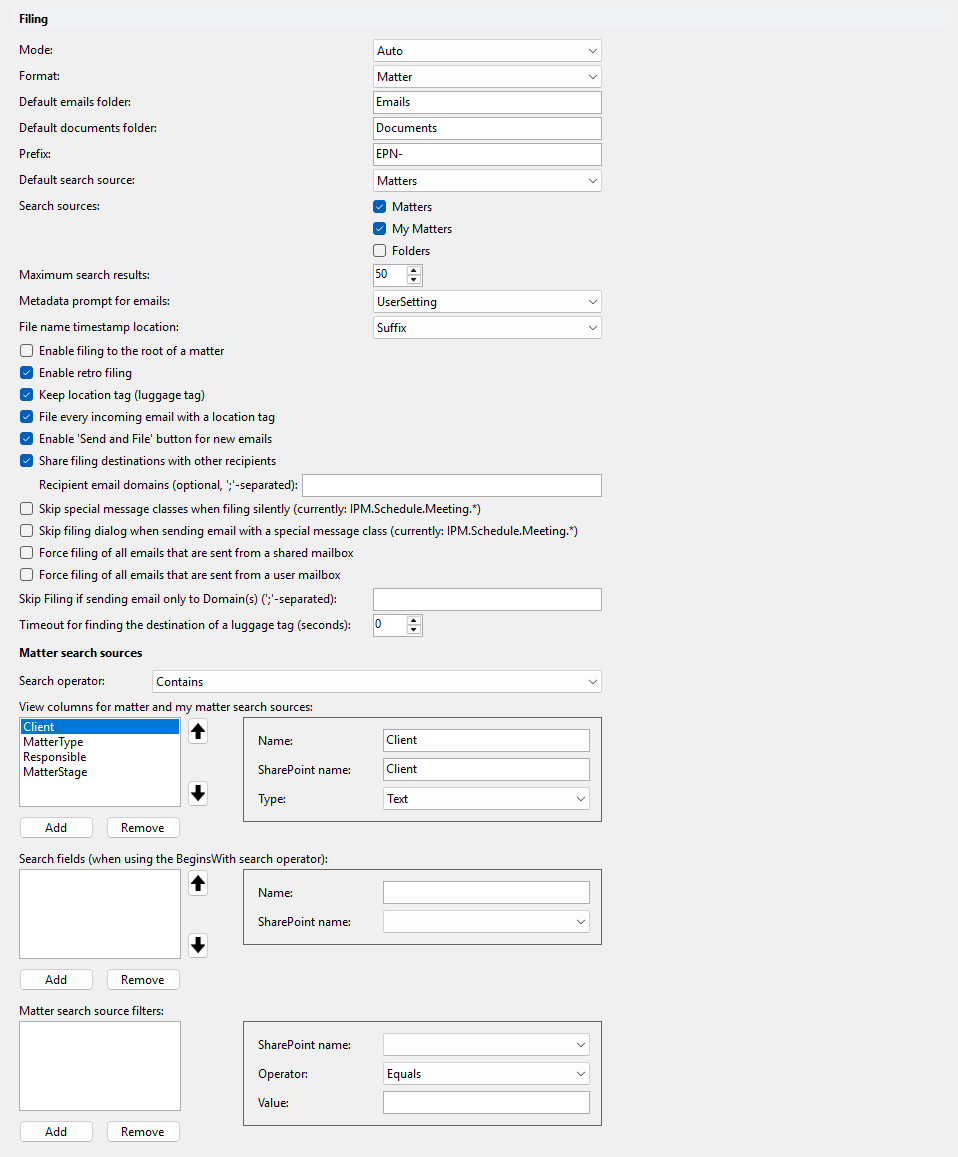This screenshot has height=1157, width=958.
Task: Move search field up with arrow
Action: pos(198,883)
